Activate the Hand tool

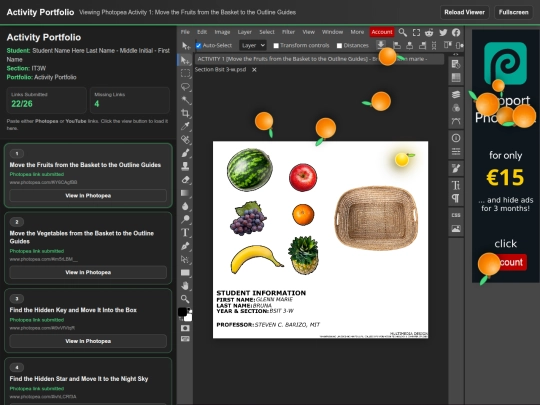185,285
